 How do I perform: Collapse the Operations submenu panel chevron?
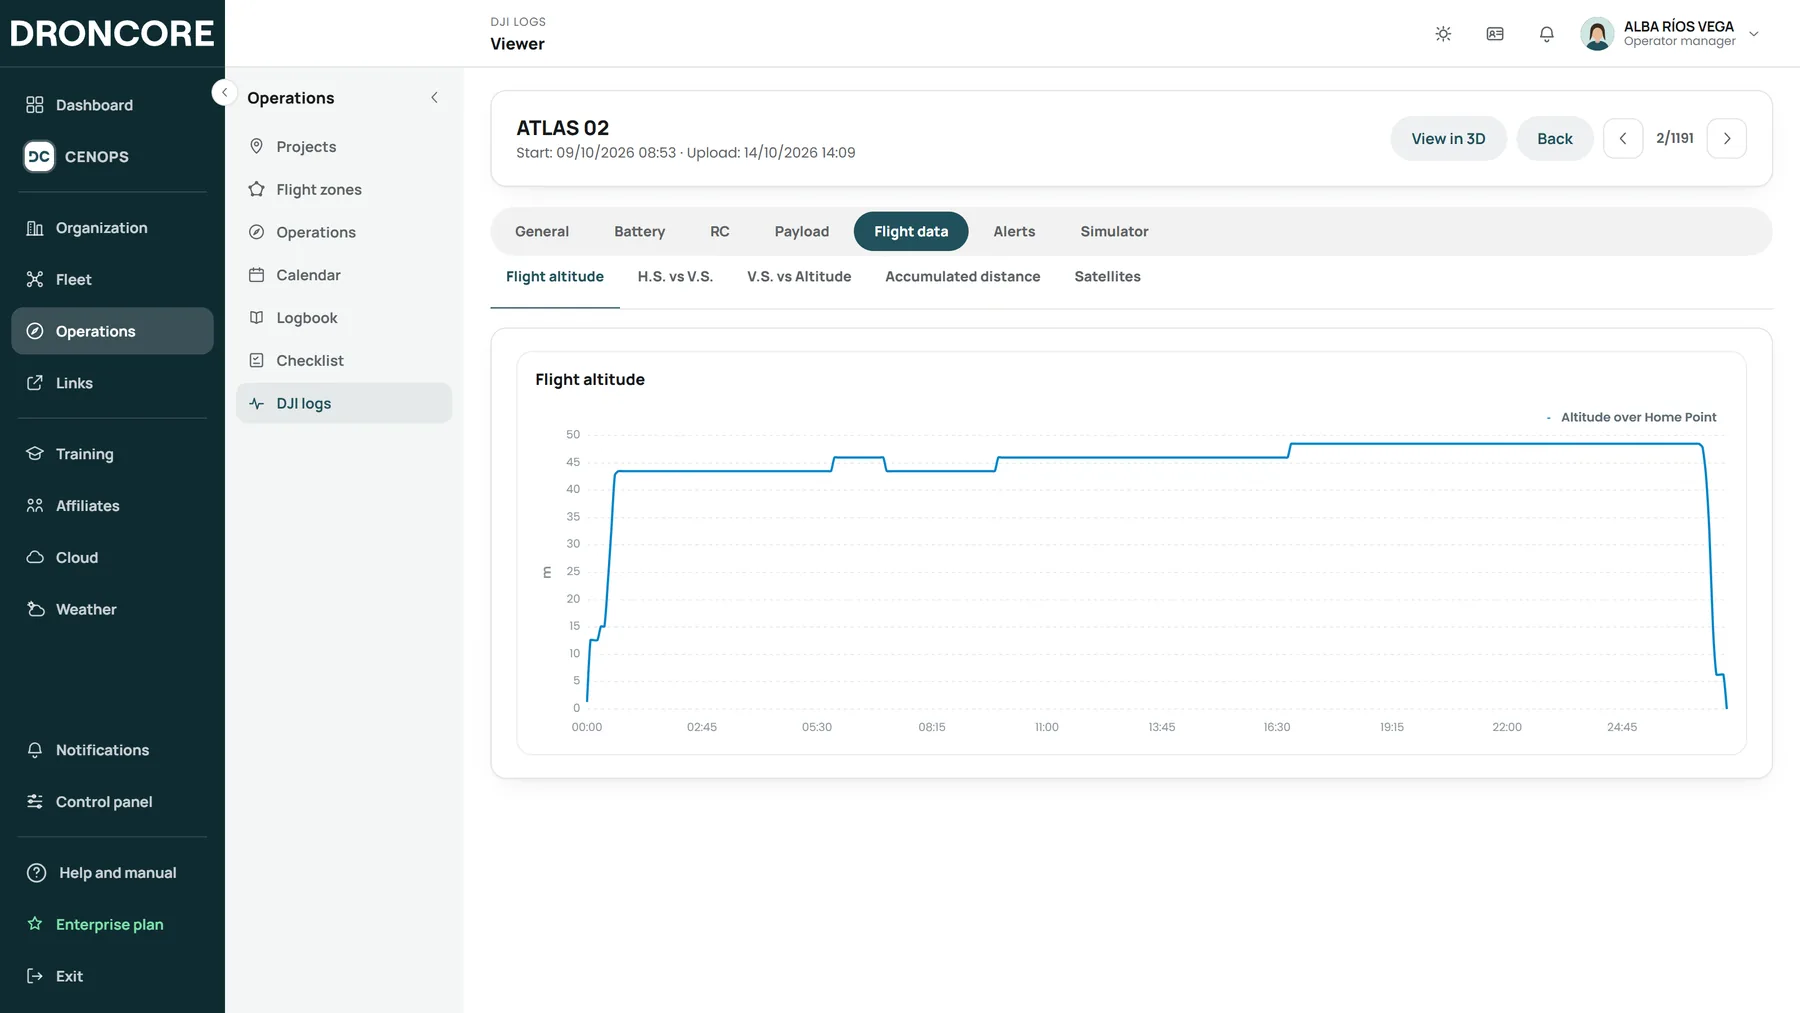tap(434, 98)
